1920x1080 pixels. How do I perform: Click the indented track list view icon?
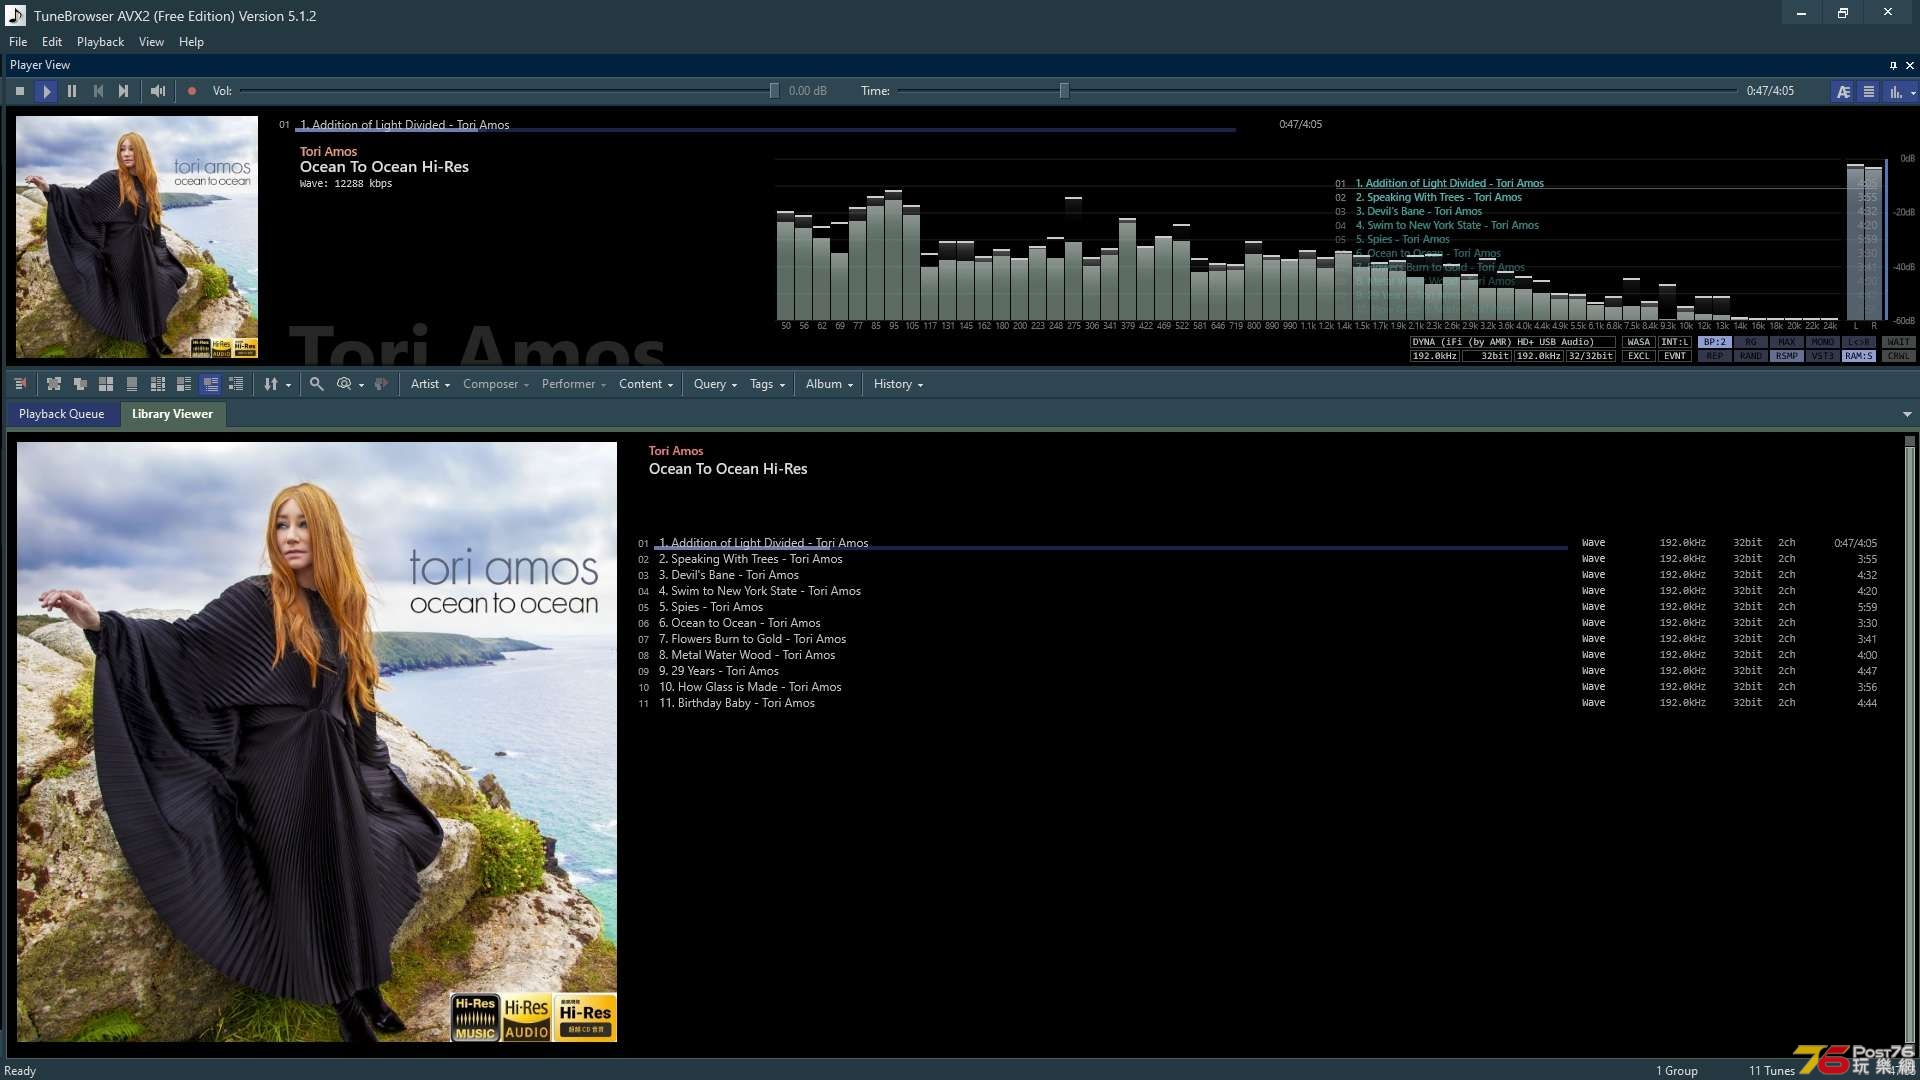click(236, 384)
